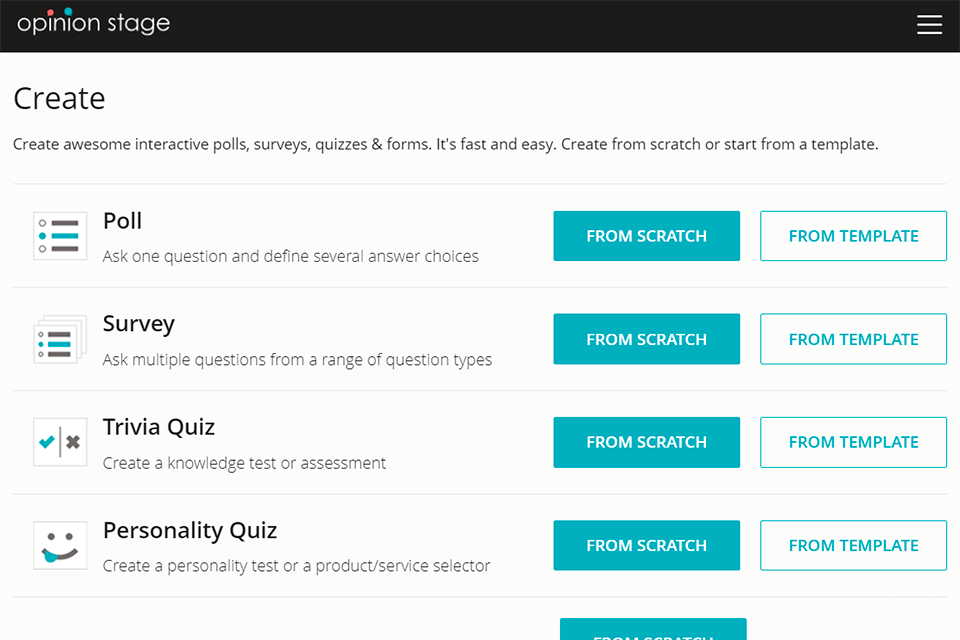Click the Trivia Quiz check-cross icon
Screen dimensions: 960x640
click(60, 442)
